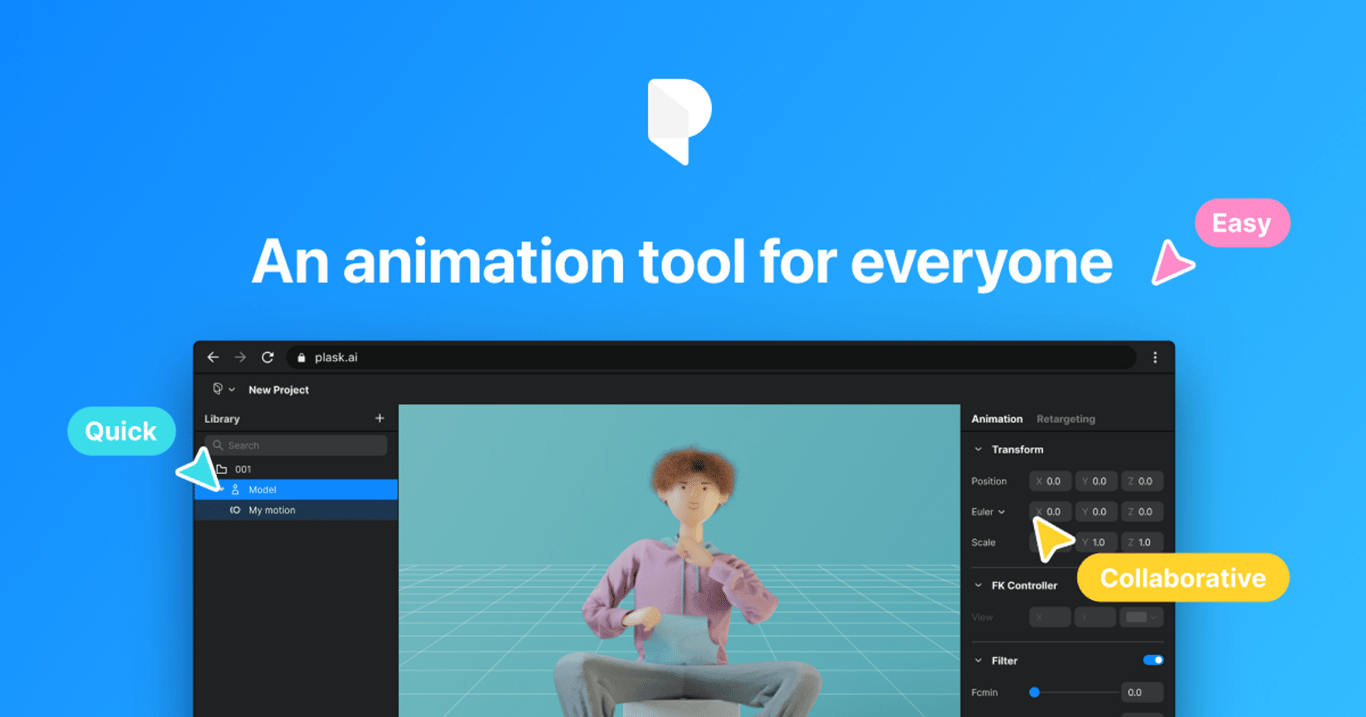1366x717 pixels.
Task: Click the motion icon beside My motion
Action: point(235,510)
